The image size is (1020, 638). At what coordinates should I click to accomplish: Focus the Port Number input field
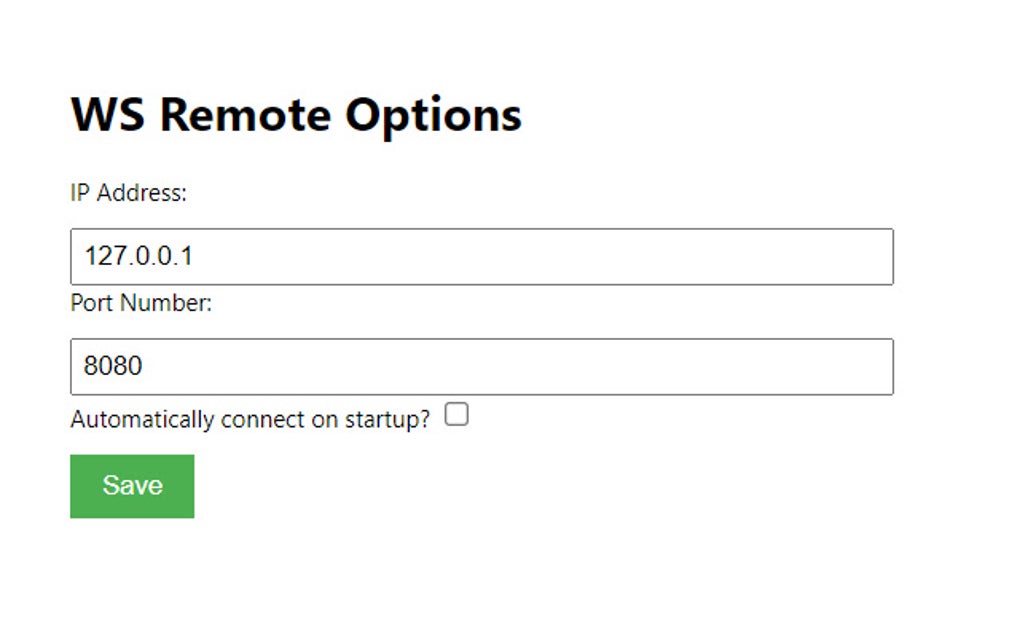(x=481, y=367)
